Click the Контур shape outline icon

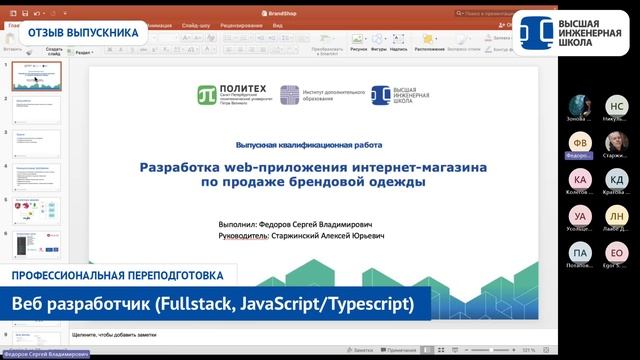(488, 50)
